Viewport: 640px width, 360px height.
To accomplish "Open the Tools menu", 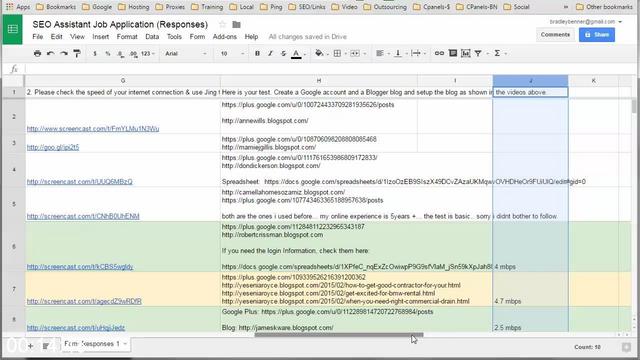I will coord(174,37).
